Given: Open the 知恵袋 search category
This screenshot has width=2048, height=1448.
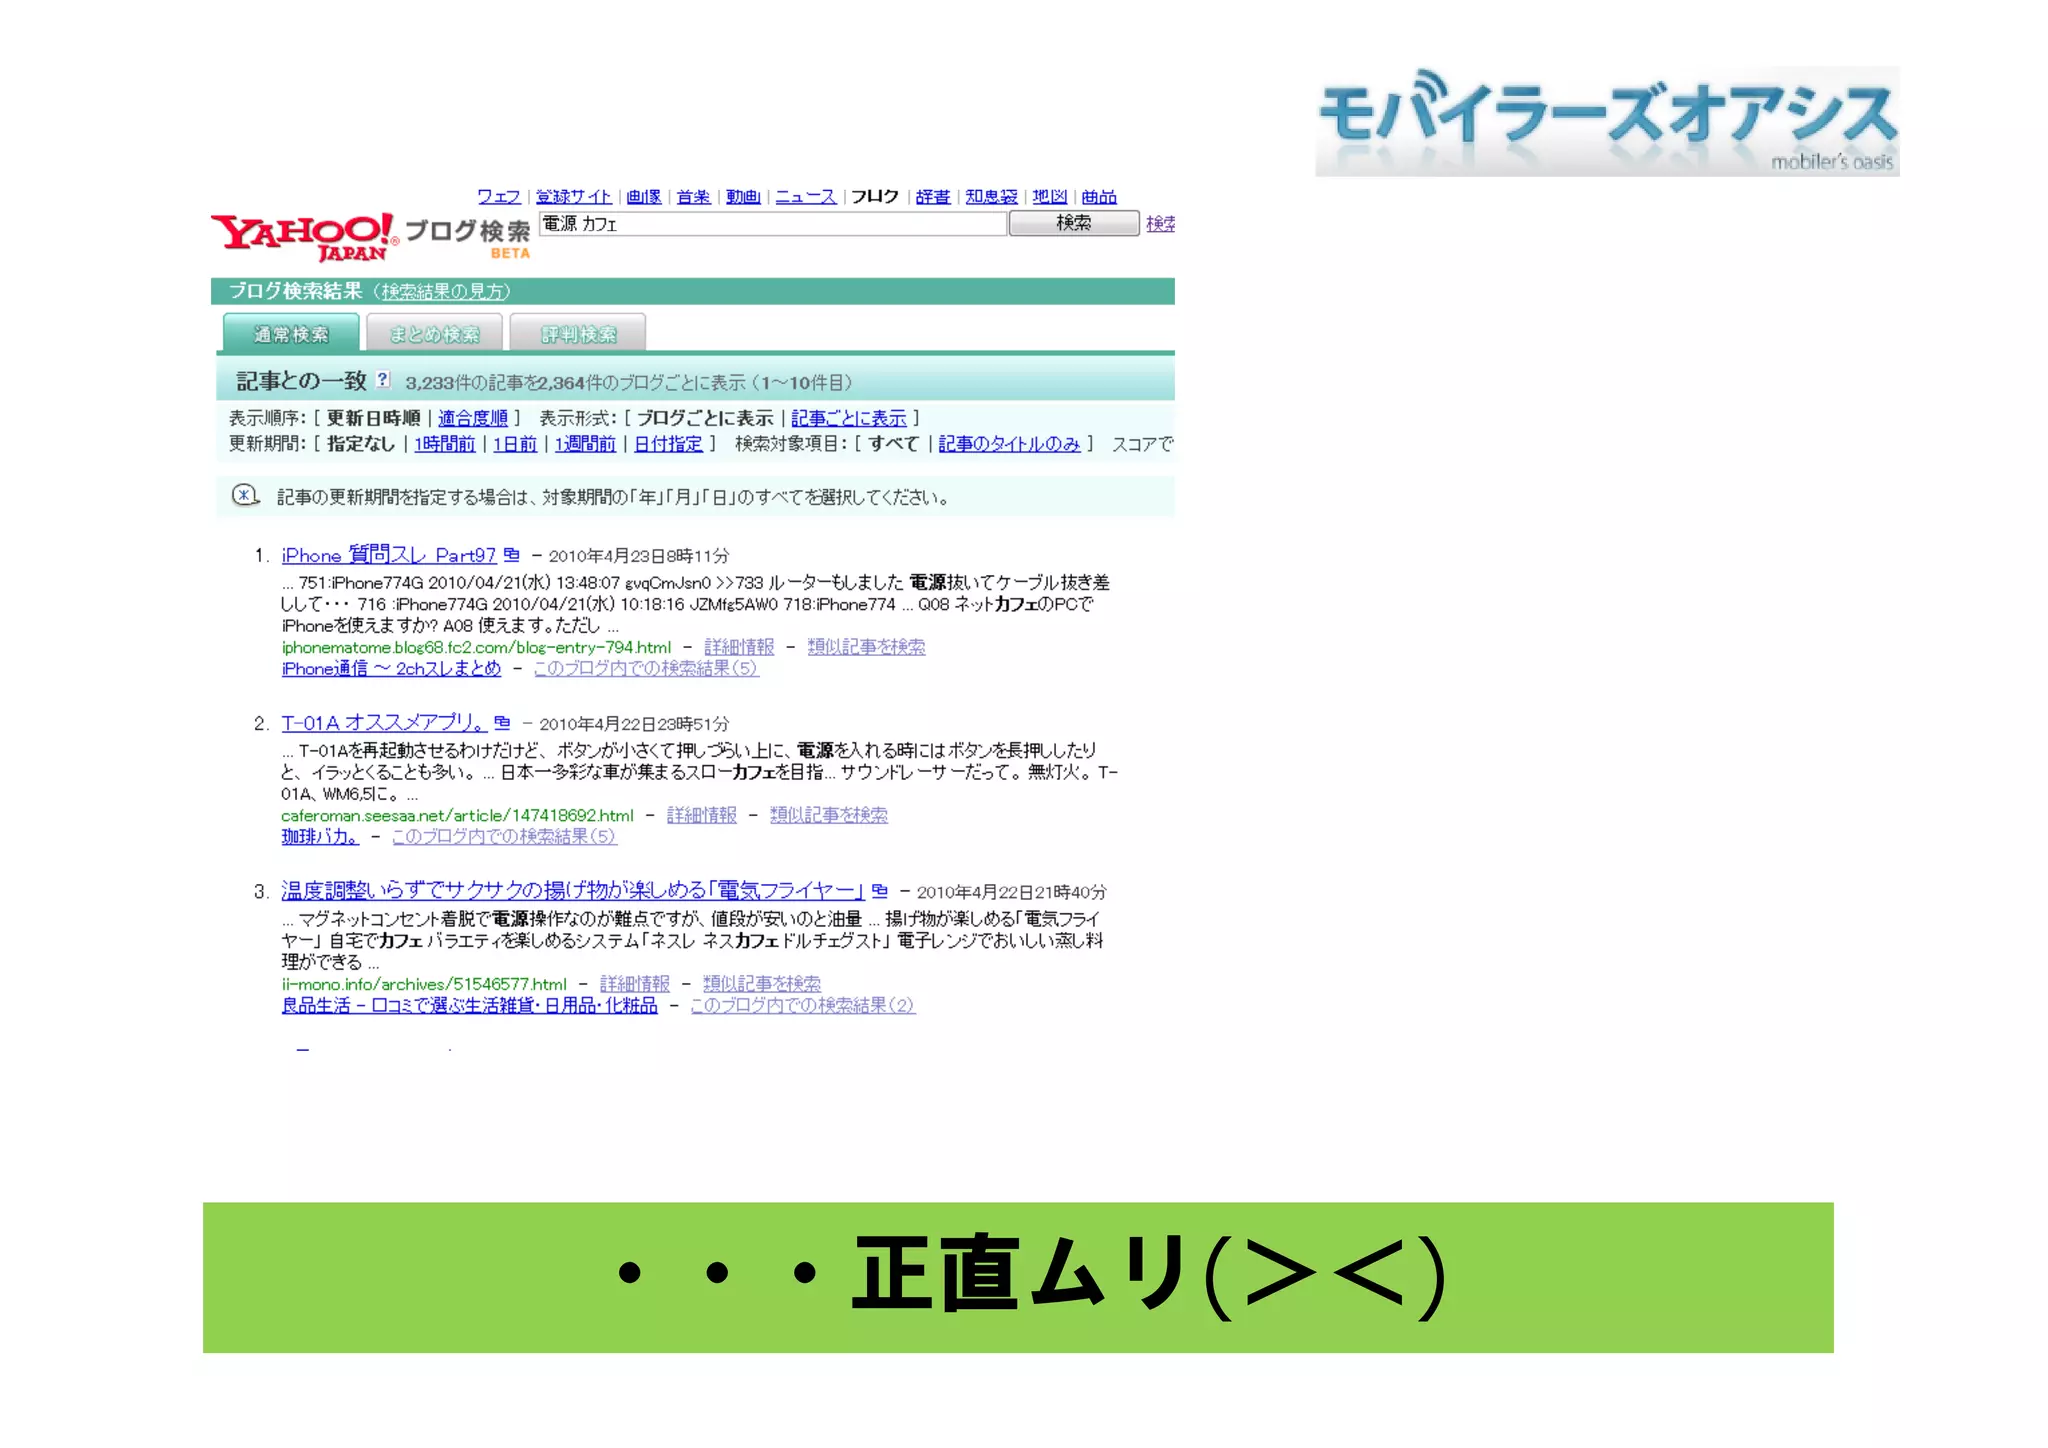Looking at the screenshot, I should click(x=991, y=197).
